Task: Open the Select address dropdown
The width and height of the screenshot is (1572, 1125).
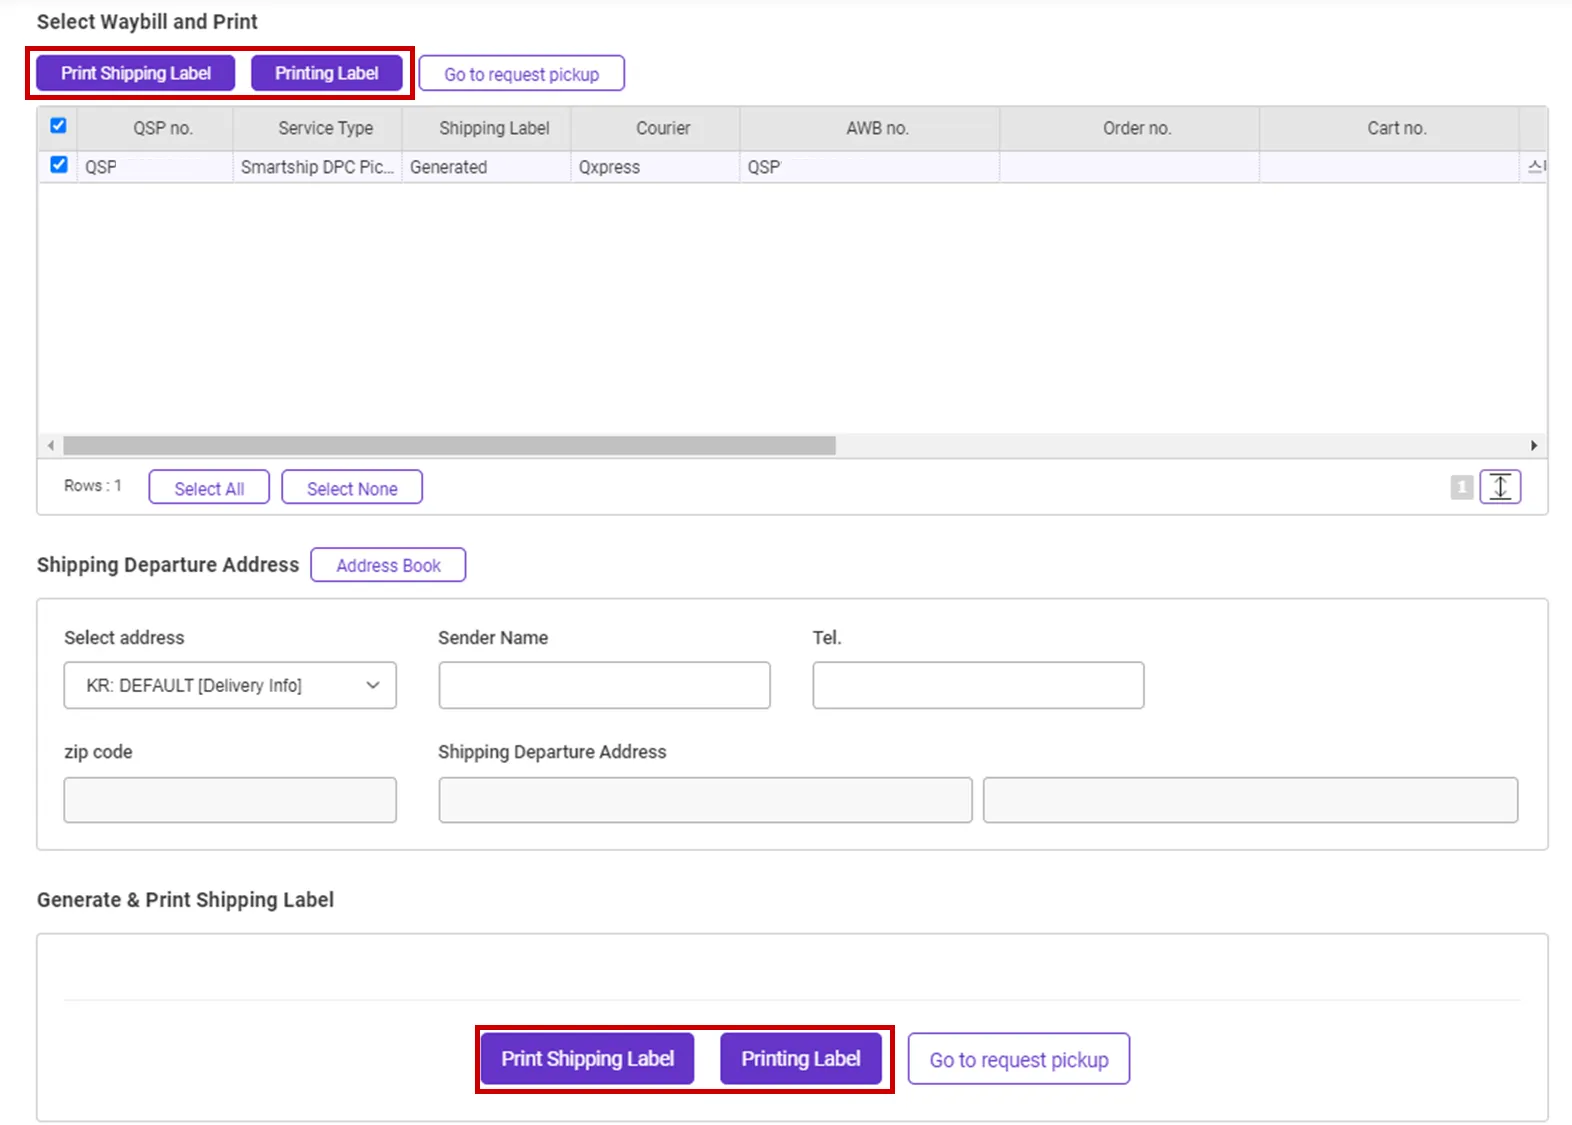Action: coord(230,685)
